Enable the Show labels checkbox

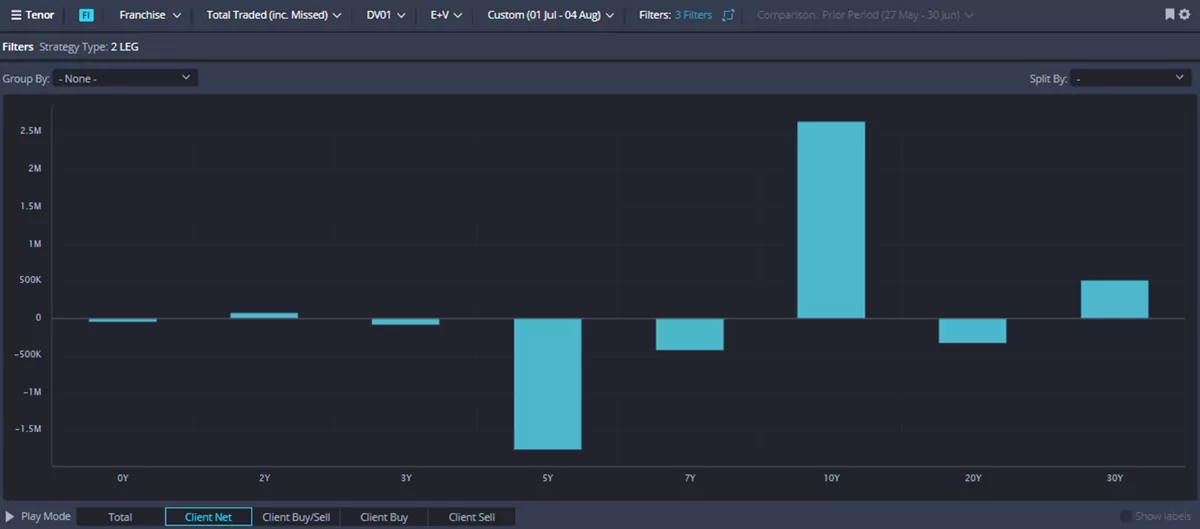click(1126, 516)
